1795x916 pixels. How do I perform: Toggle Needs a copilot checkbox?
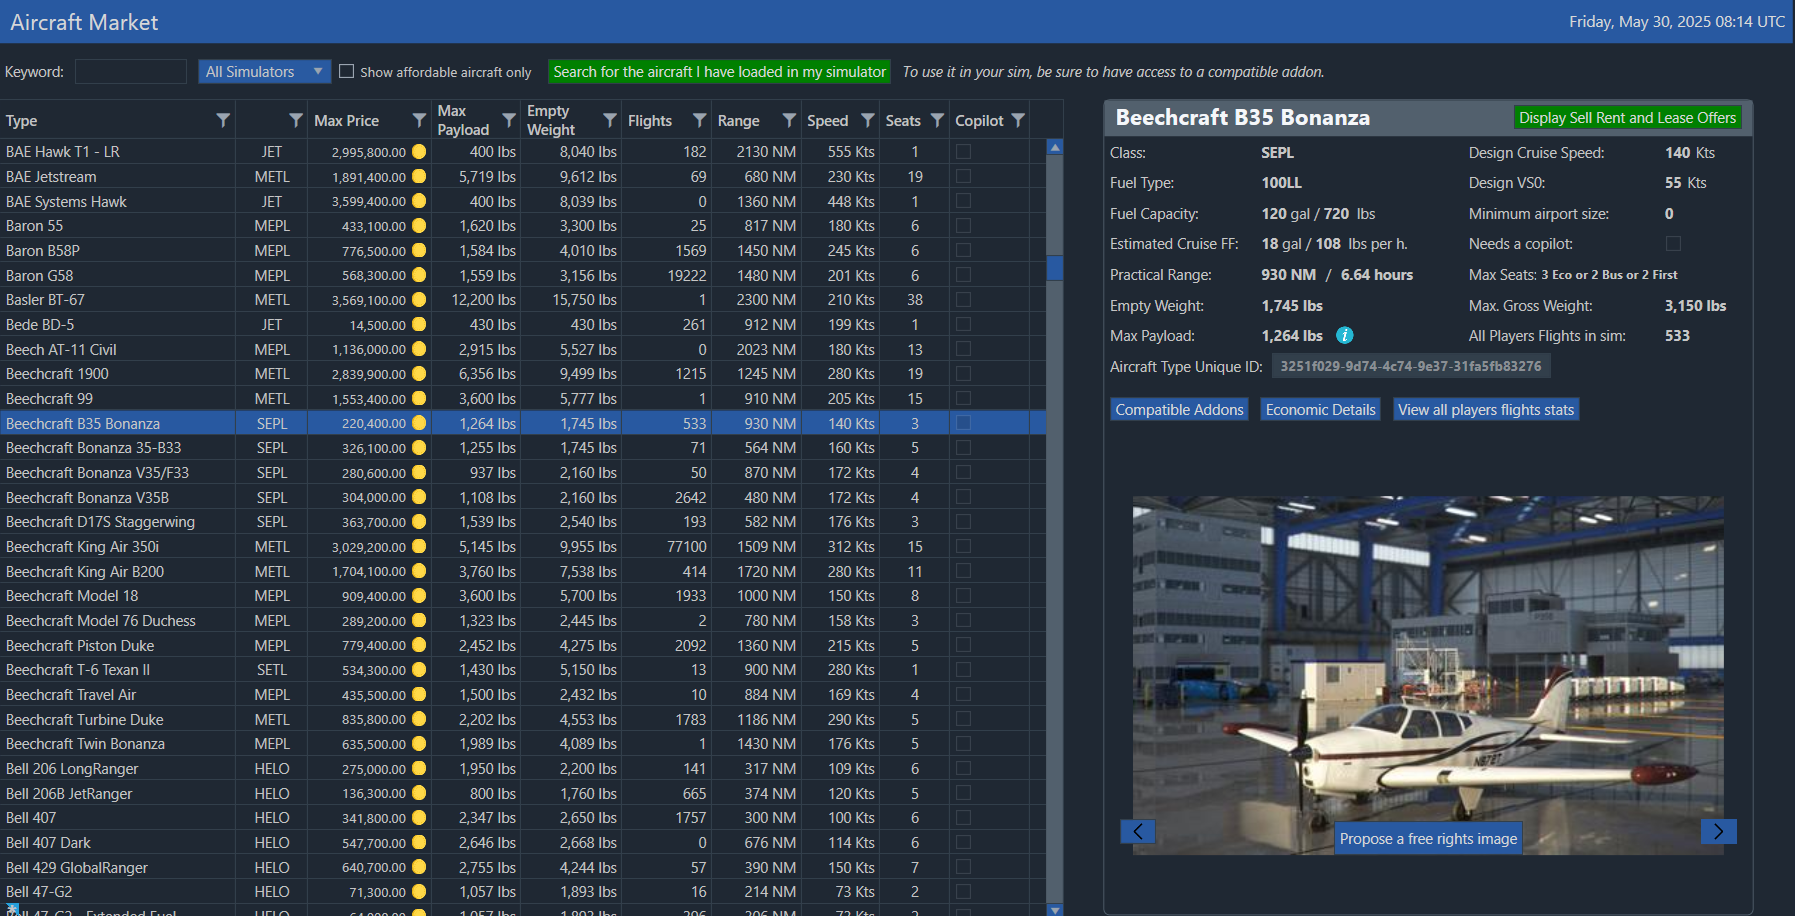pyautogui.click(x=1673, y=244)
